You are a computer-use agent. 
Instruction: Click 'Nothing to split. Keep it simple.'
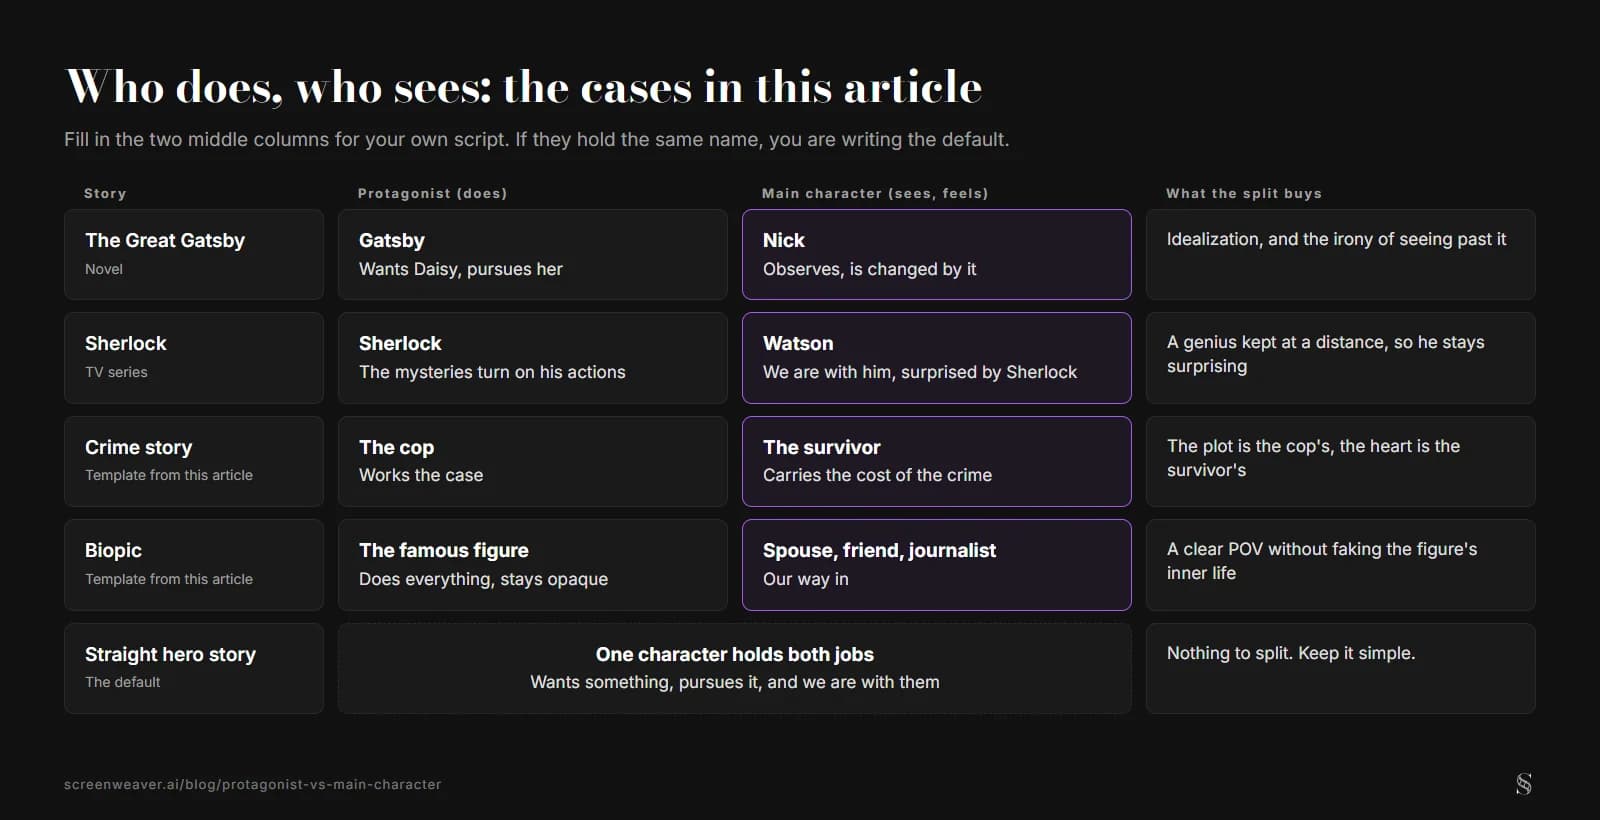1291,653
